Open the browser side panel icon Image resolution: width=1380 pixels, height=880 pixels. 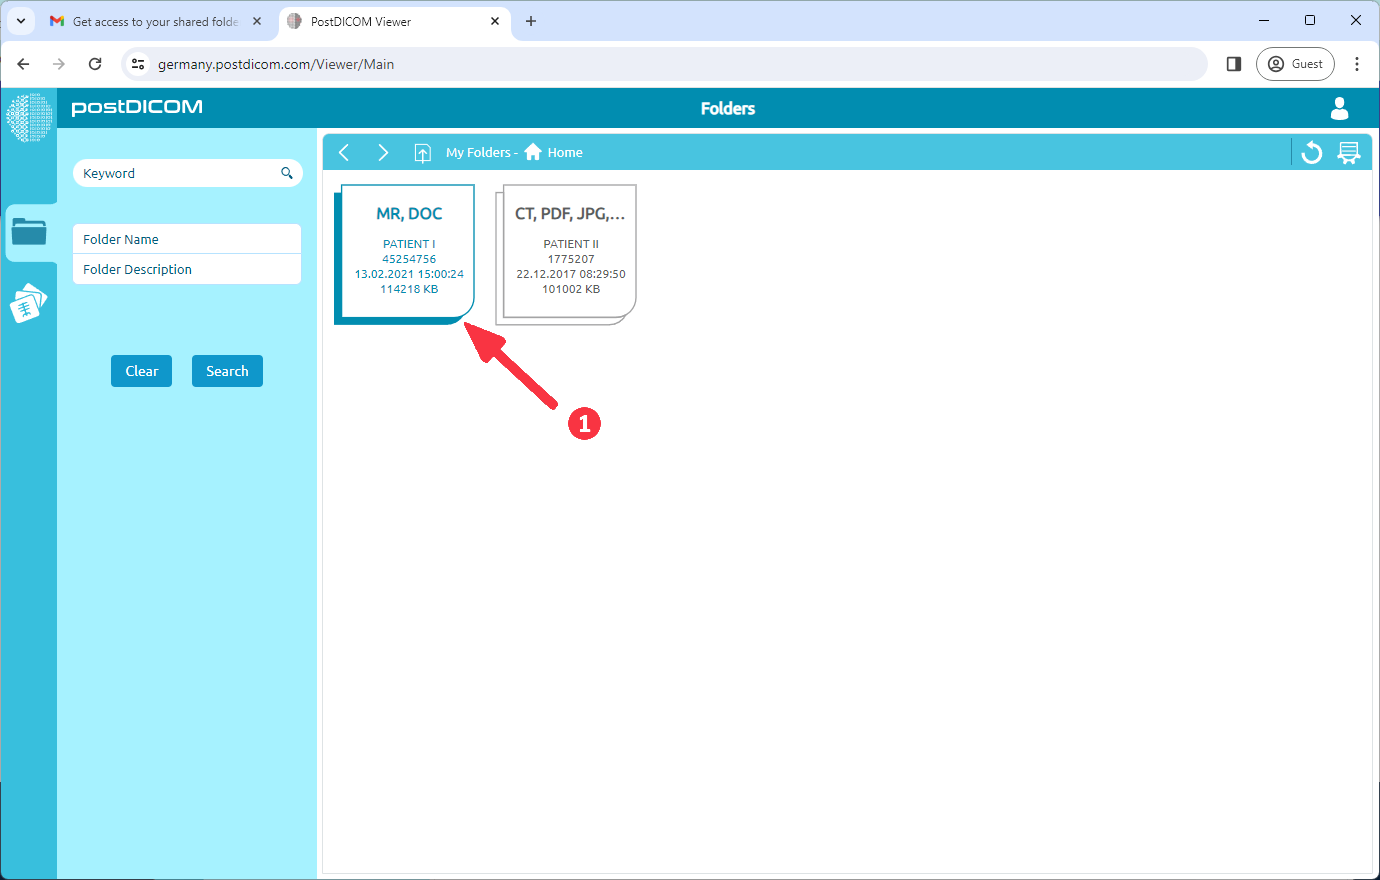coord(1233,63)
